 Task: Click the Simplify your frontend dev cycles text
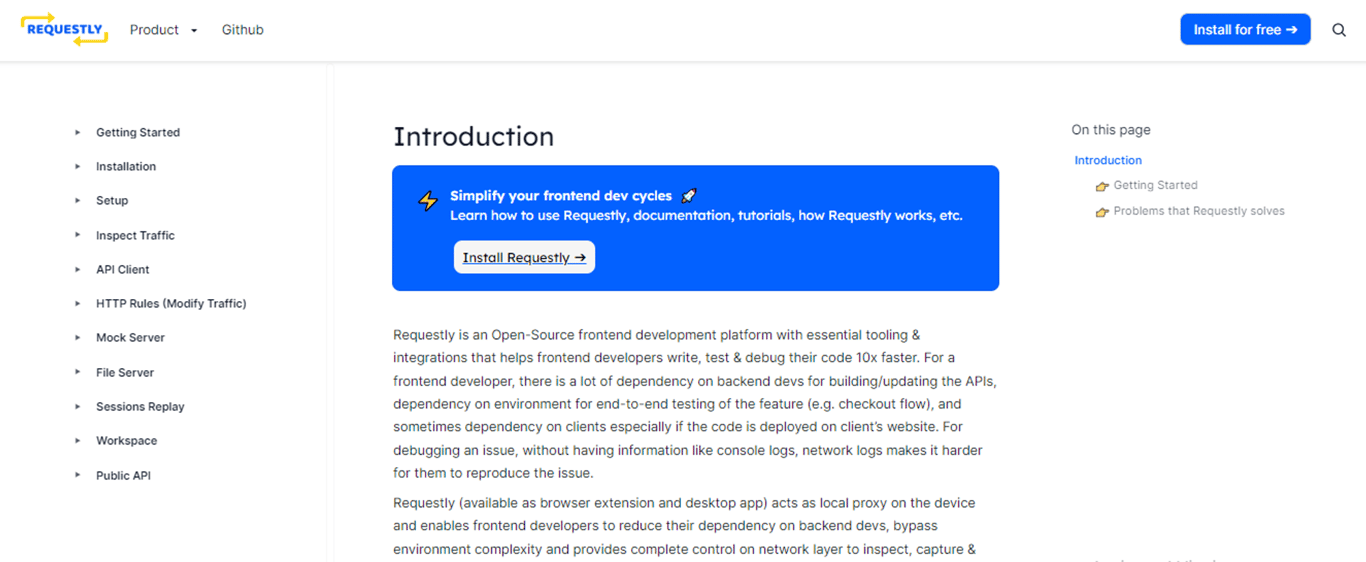(560, 196)
